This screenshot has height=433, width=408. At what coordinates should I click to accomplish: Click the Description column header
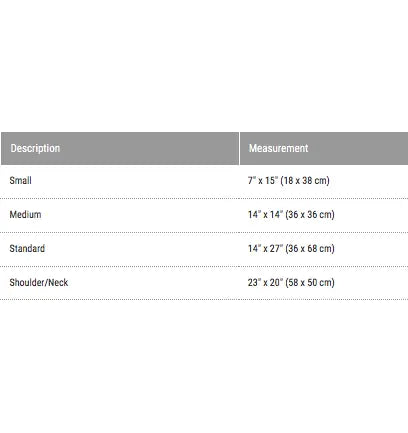(x=35, y=148)
